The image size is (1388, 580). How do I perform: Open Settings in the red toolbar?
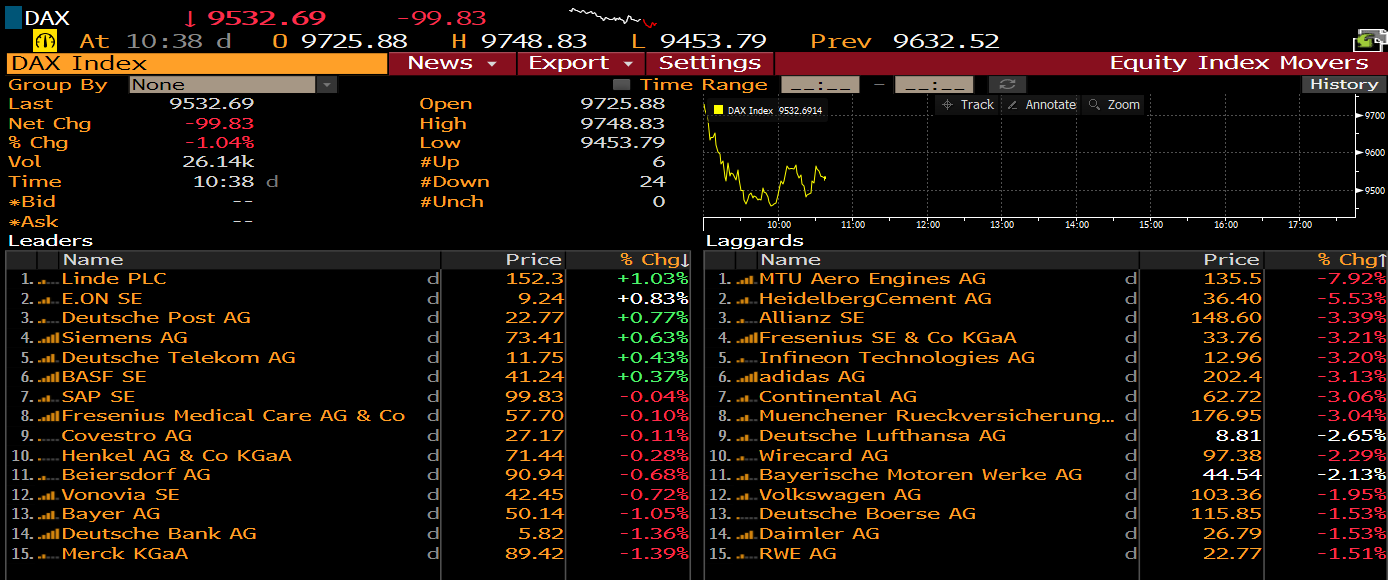(x=709, y=63)
